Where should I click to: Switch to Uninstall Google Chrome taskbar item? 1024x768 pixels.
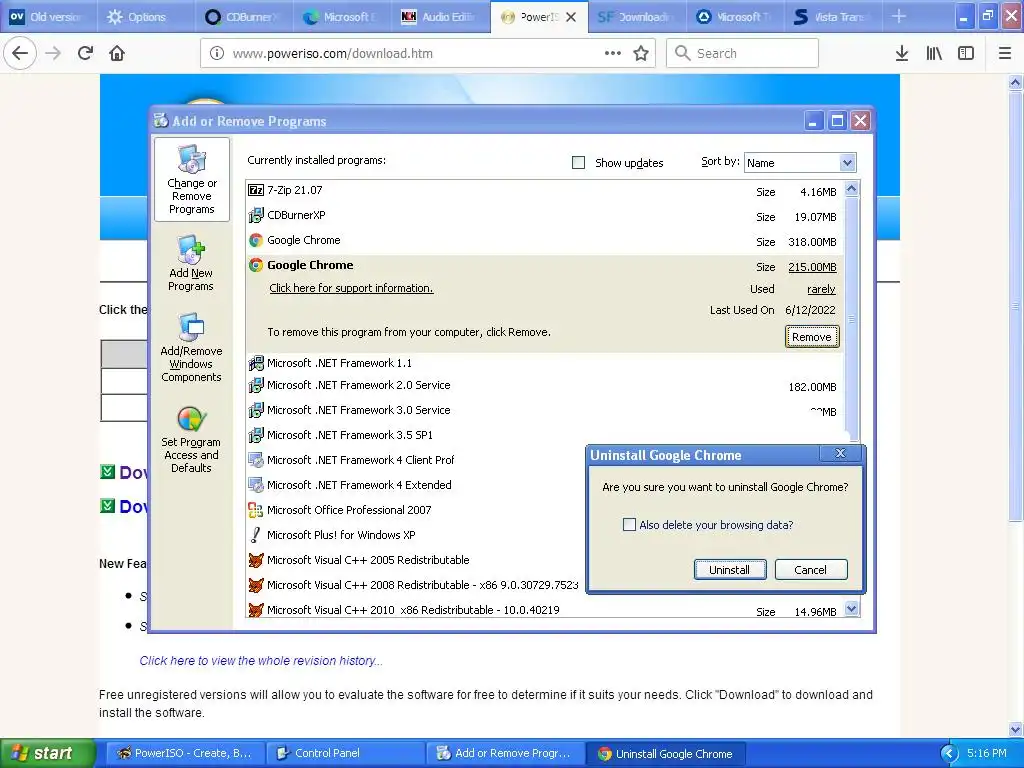(665, 754)
